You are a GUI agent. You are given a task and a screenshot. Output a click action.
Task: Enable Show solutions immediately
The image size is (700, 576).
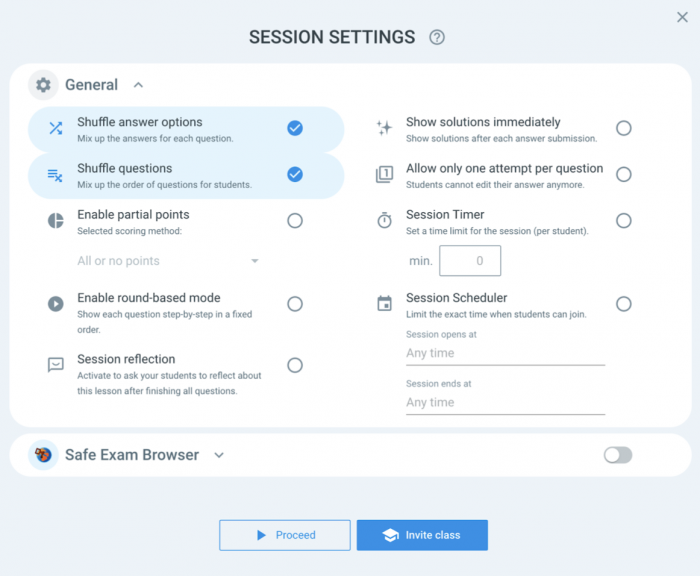click(624, 129)
